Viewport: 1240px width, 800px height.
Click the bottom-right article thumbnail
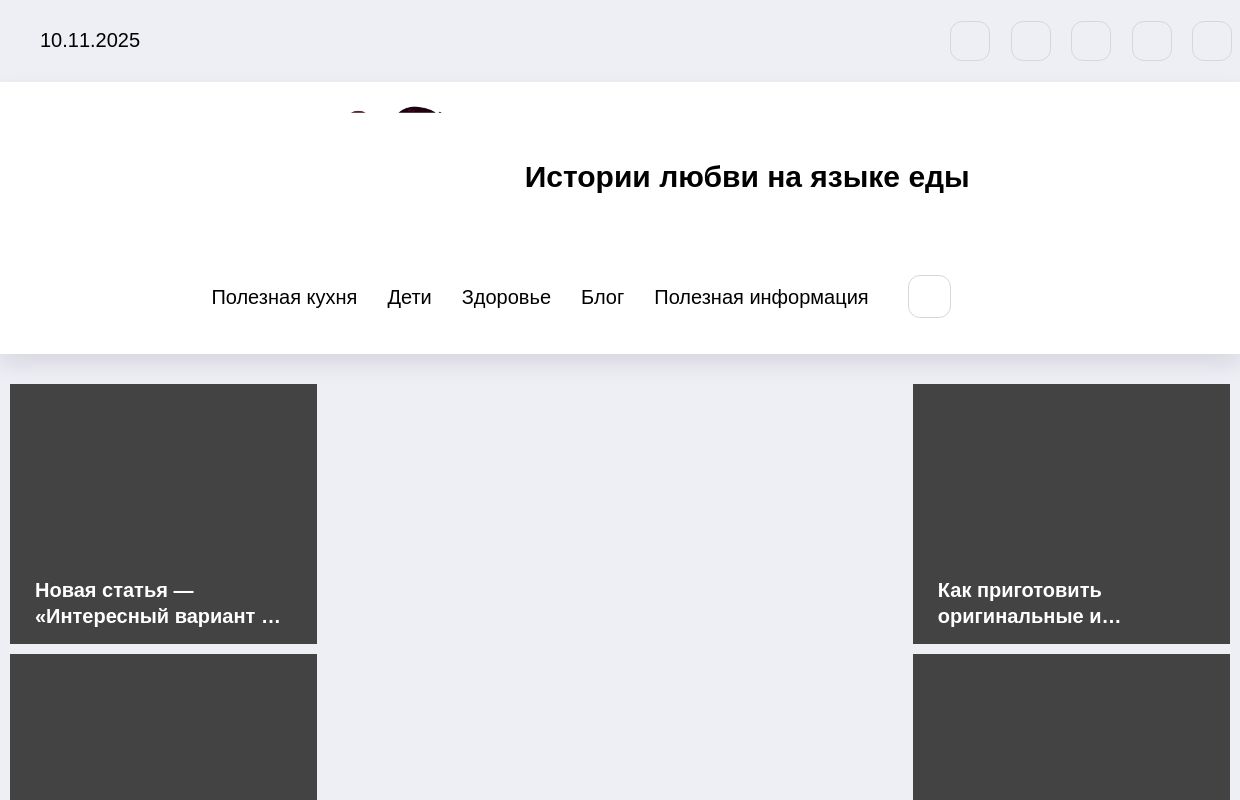click(x=1071, y=727)
